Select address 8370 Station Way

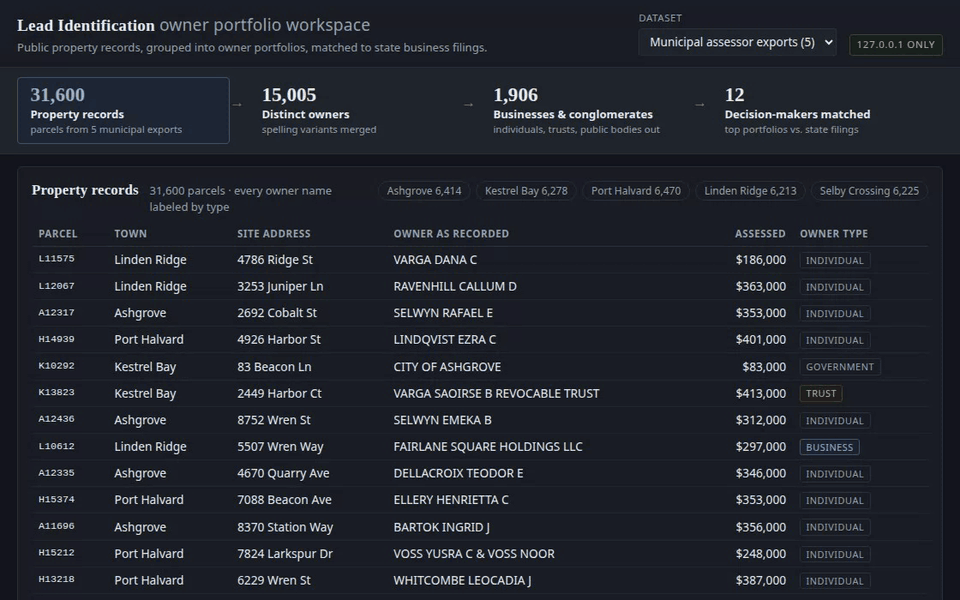[285, 527]
